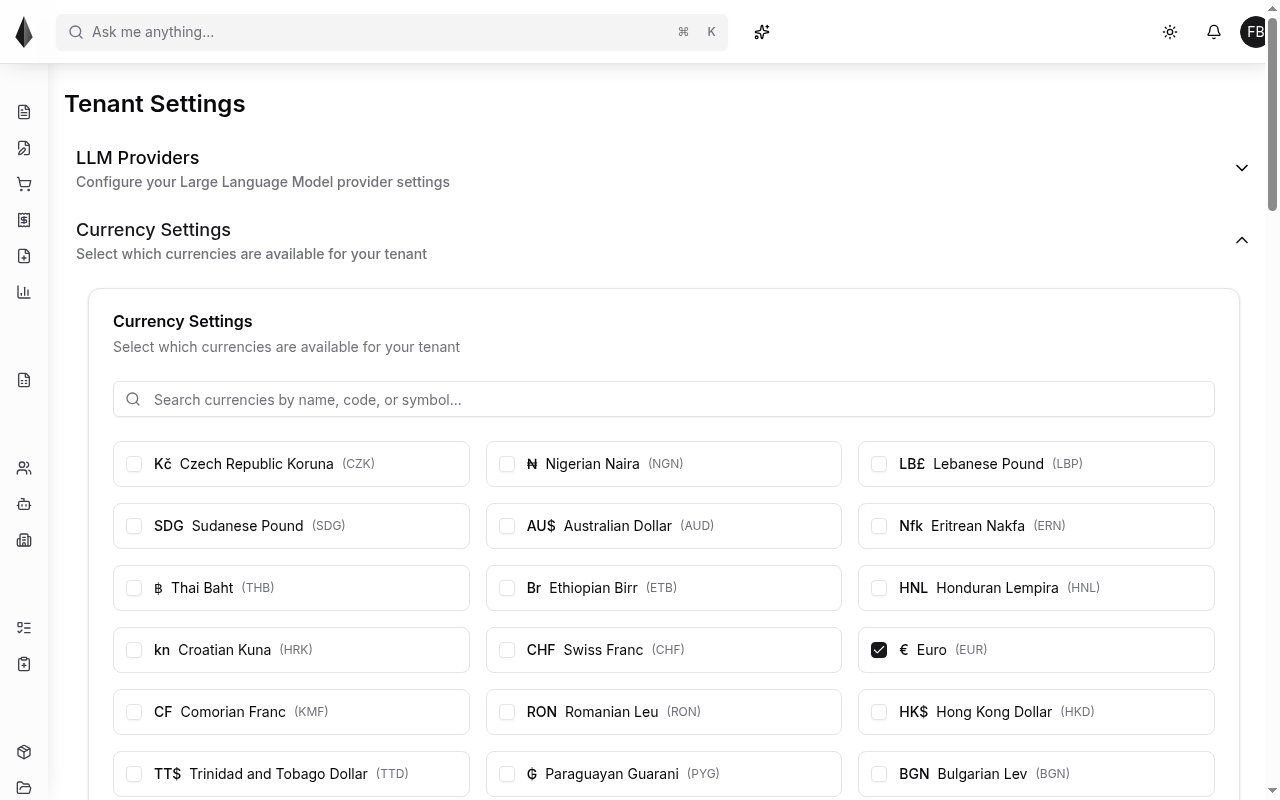
Task: Click the Tenant Settings page title
Action: coord(155,104)
